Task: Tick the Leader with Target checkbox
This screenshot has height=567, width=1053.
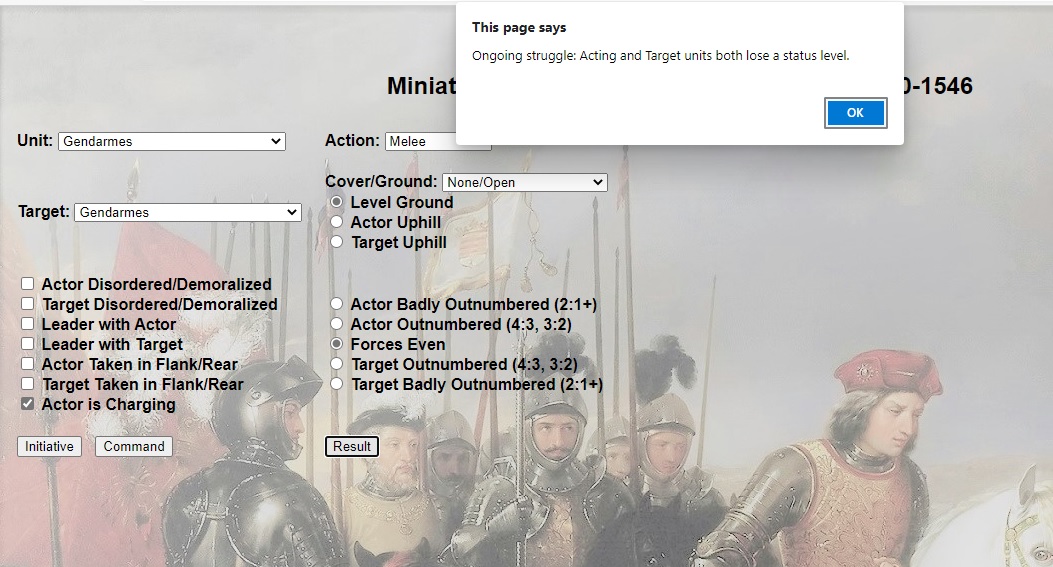Action: pyautogui.click(x=28, y=344)
